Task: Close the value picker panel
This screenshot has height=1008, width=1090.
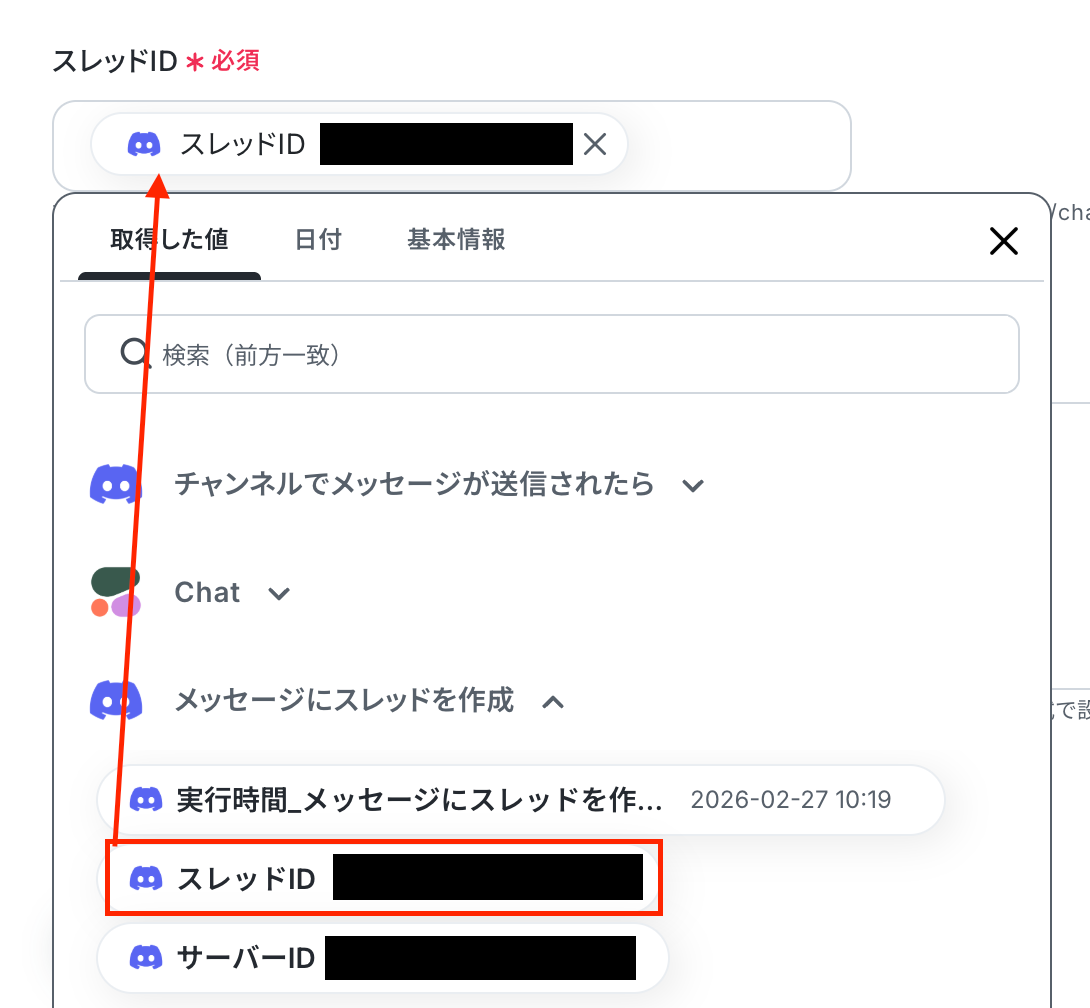Action: 1004,241
